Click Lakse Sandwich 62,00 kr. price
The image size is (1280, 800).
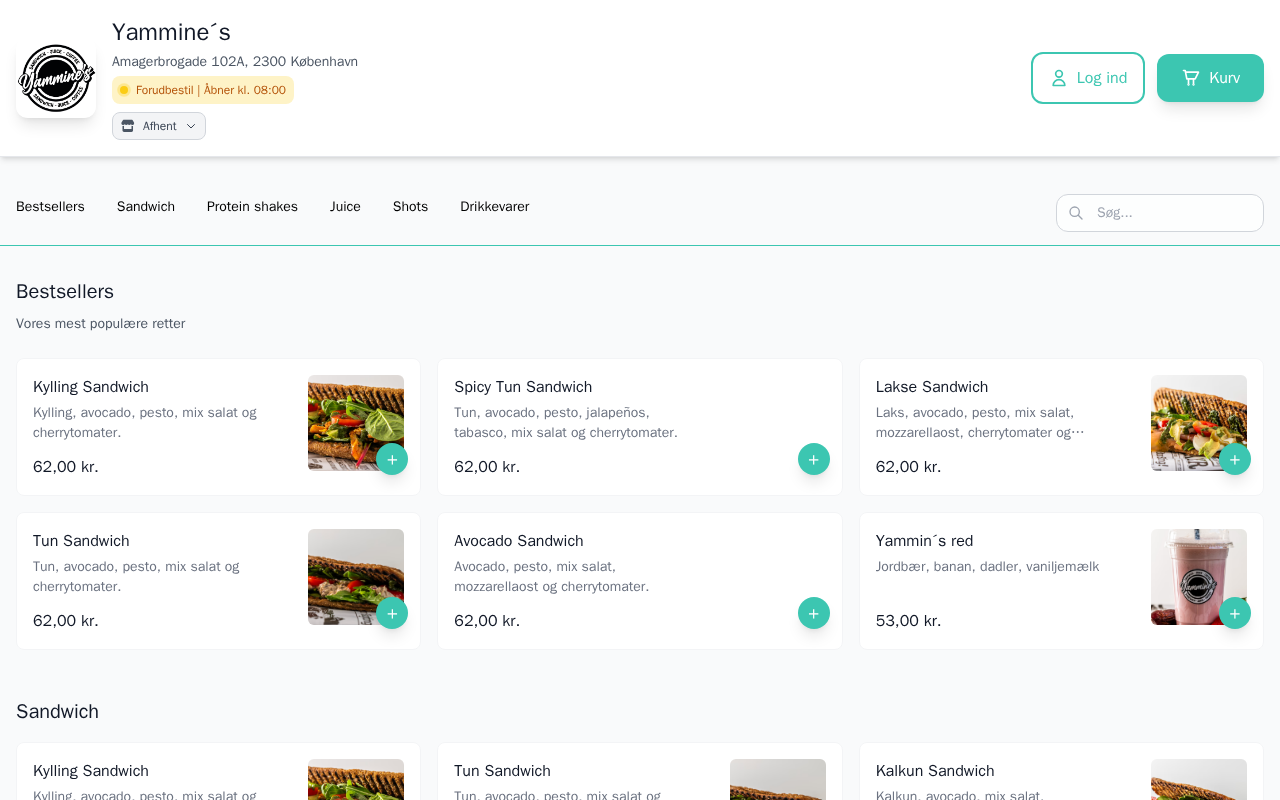pyautogui.click(x=909, y=467)
